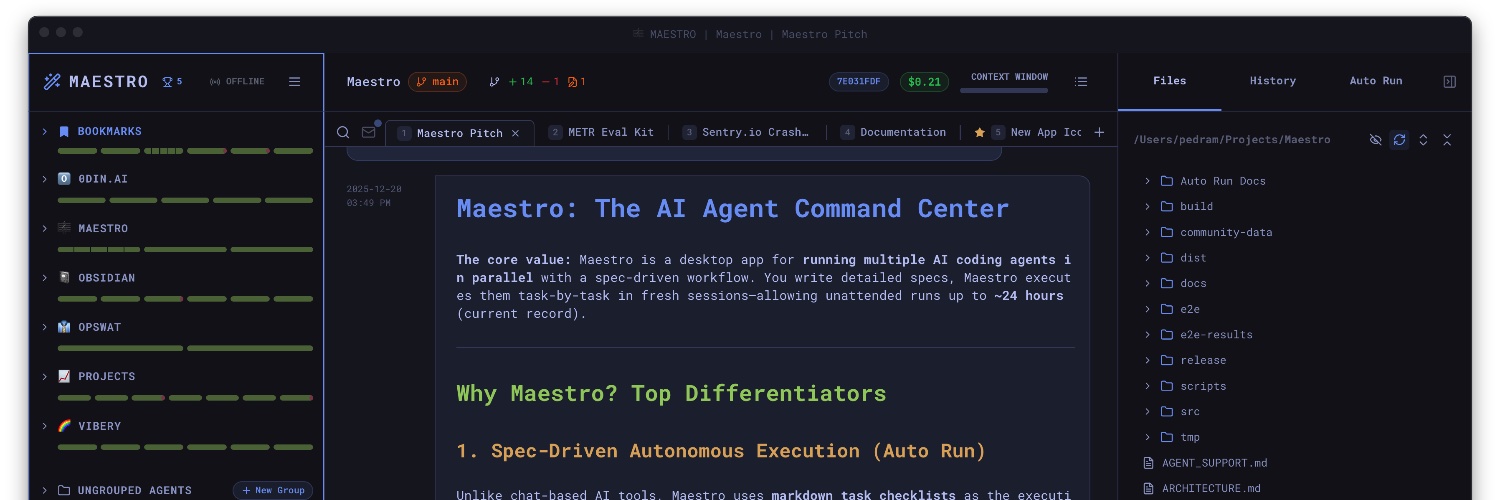Expand the VIBERY group
The image size is (1500, 500).
pyautogui.click(x=45, y=425)
